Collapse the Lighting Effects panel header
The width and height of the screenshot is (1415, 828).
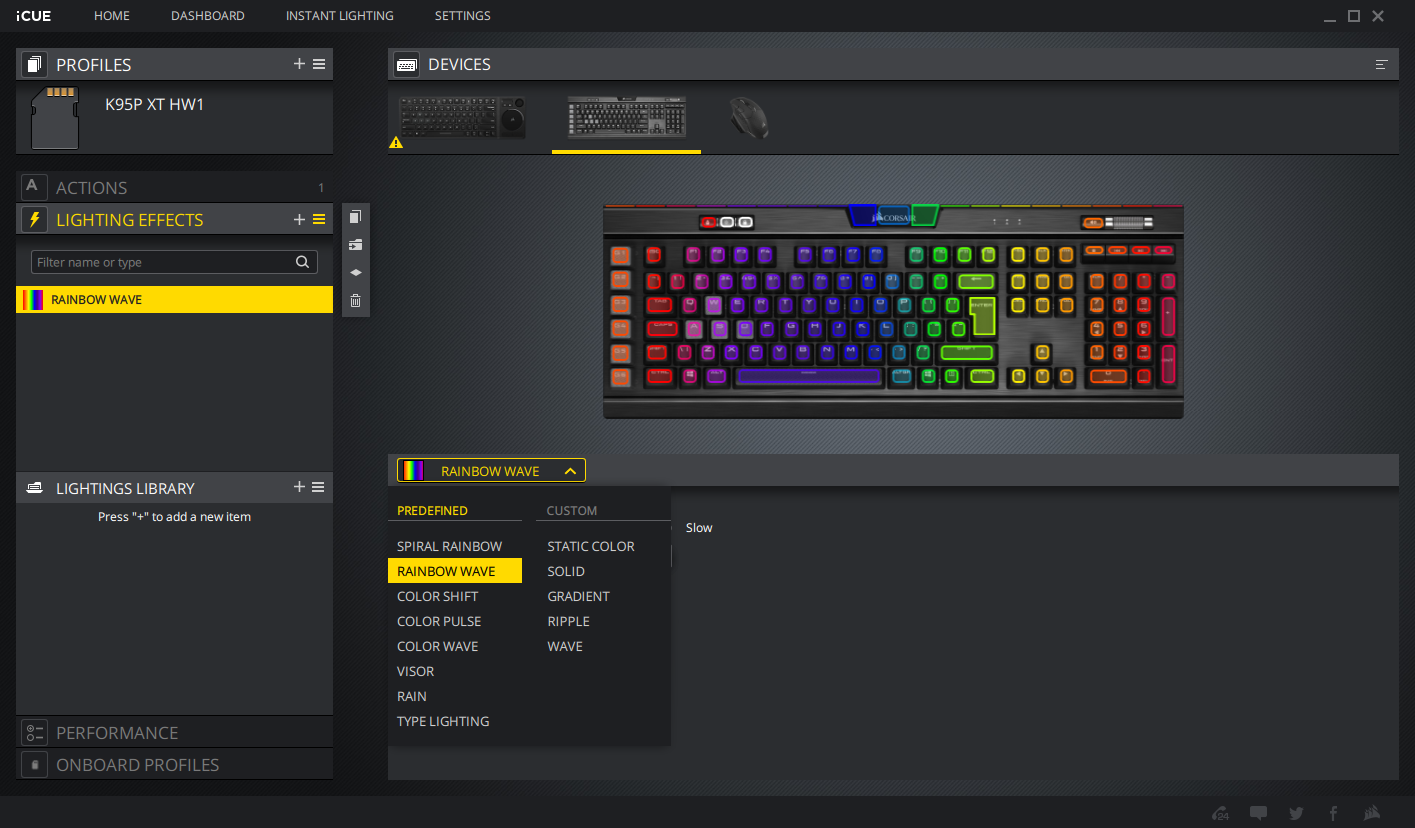[174, 219]
